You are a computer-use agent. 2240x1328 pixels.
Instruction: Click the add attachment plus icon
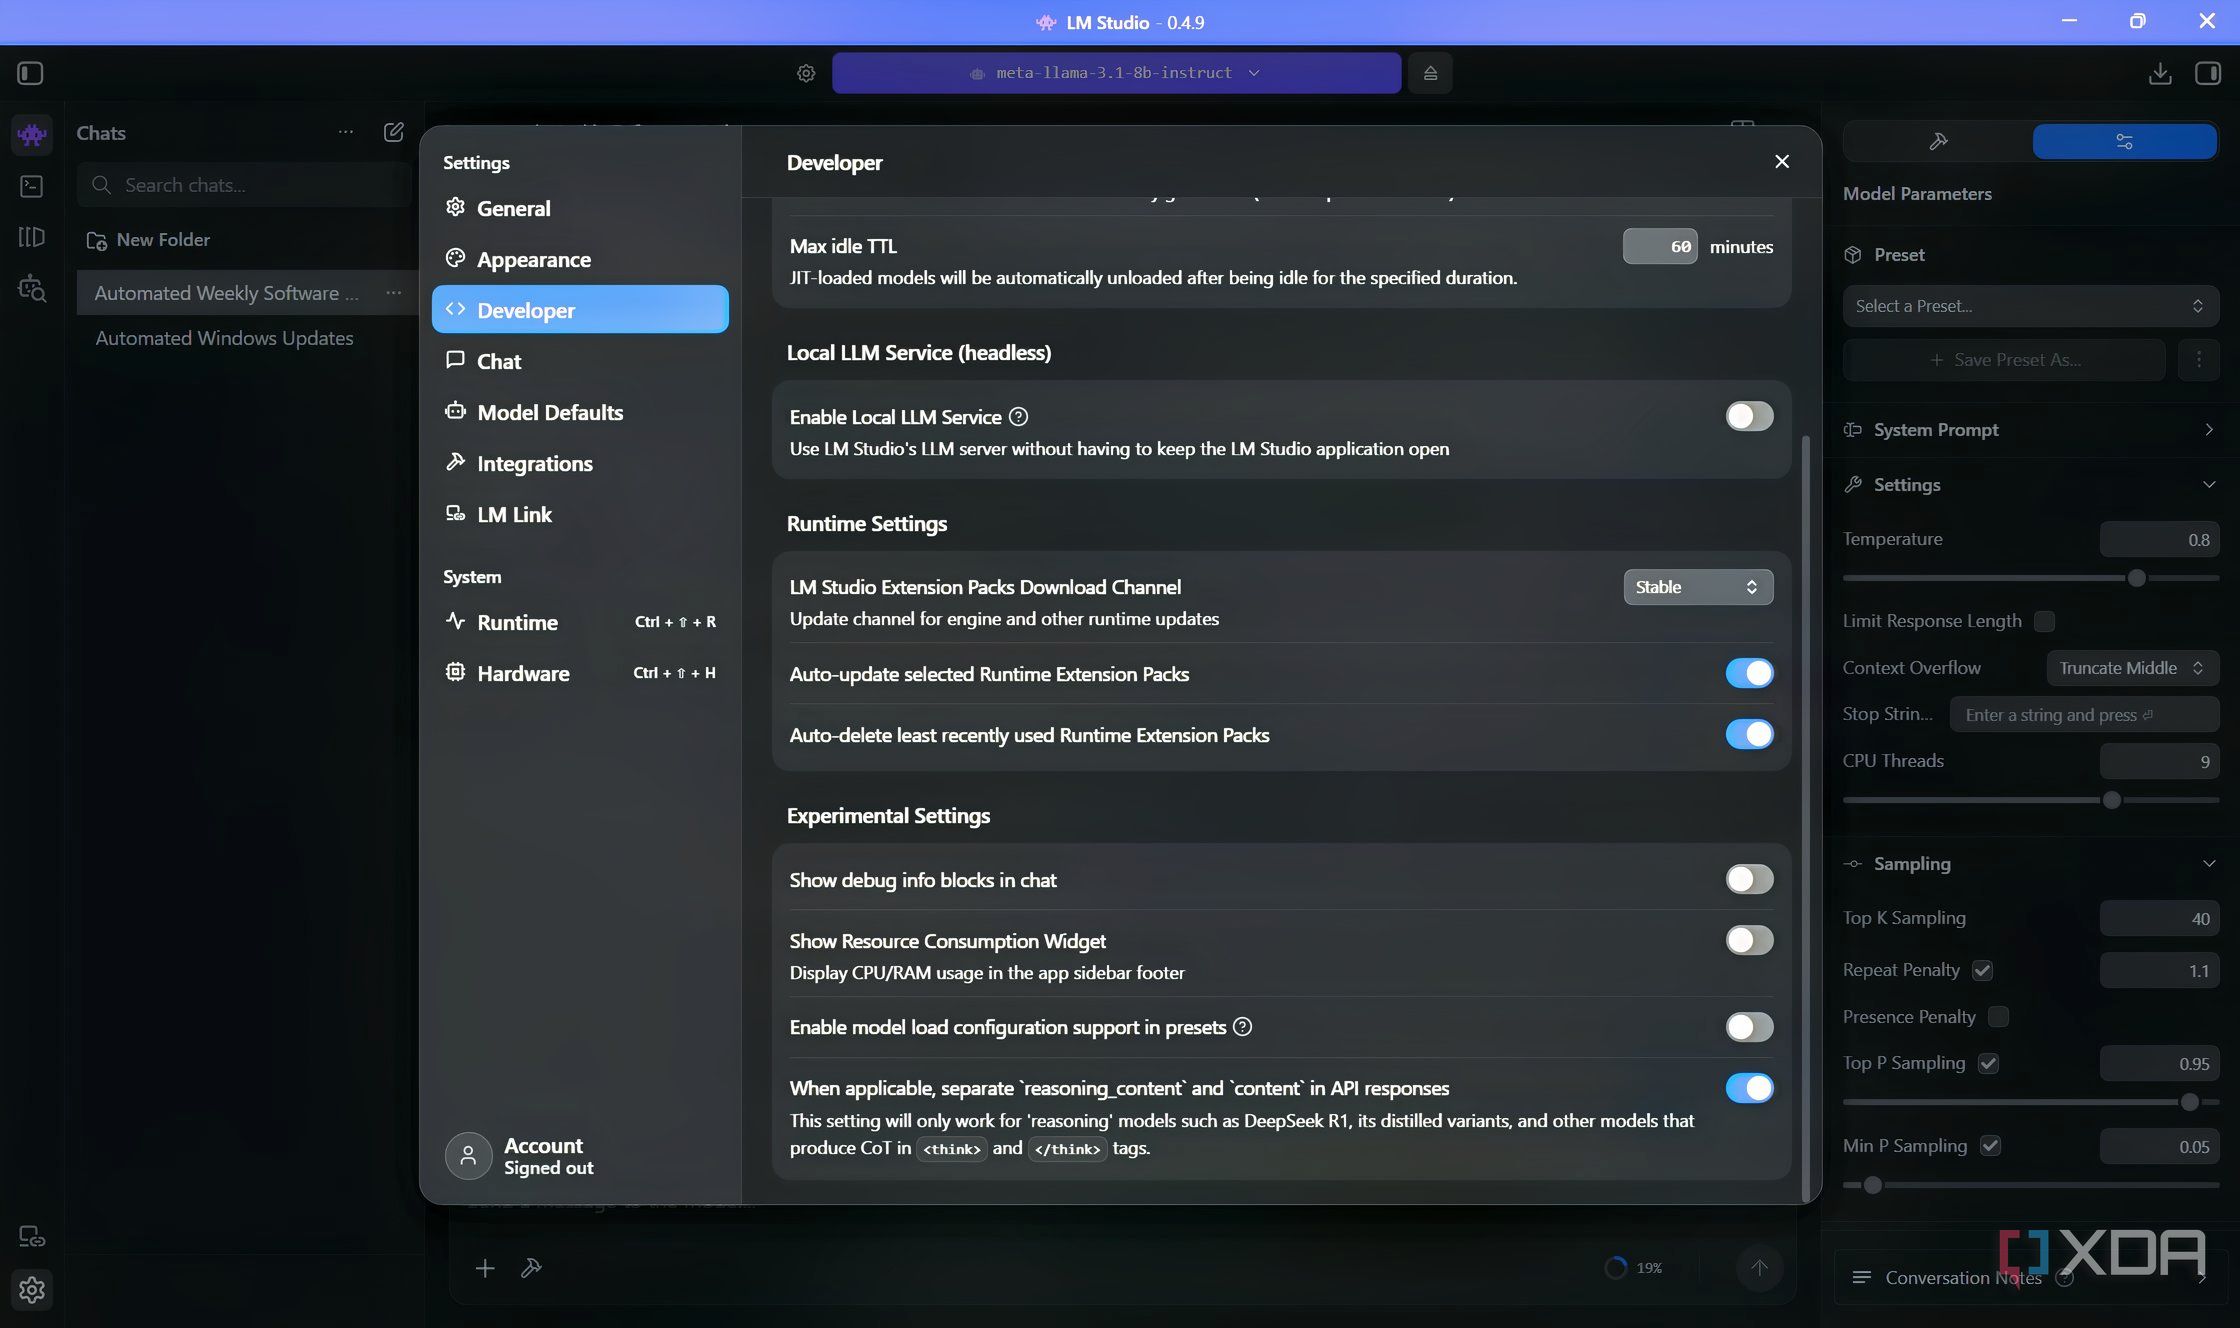click(485, 1268)
